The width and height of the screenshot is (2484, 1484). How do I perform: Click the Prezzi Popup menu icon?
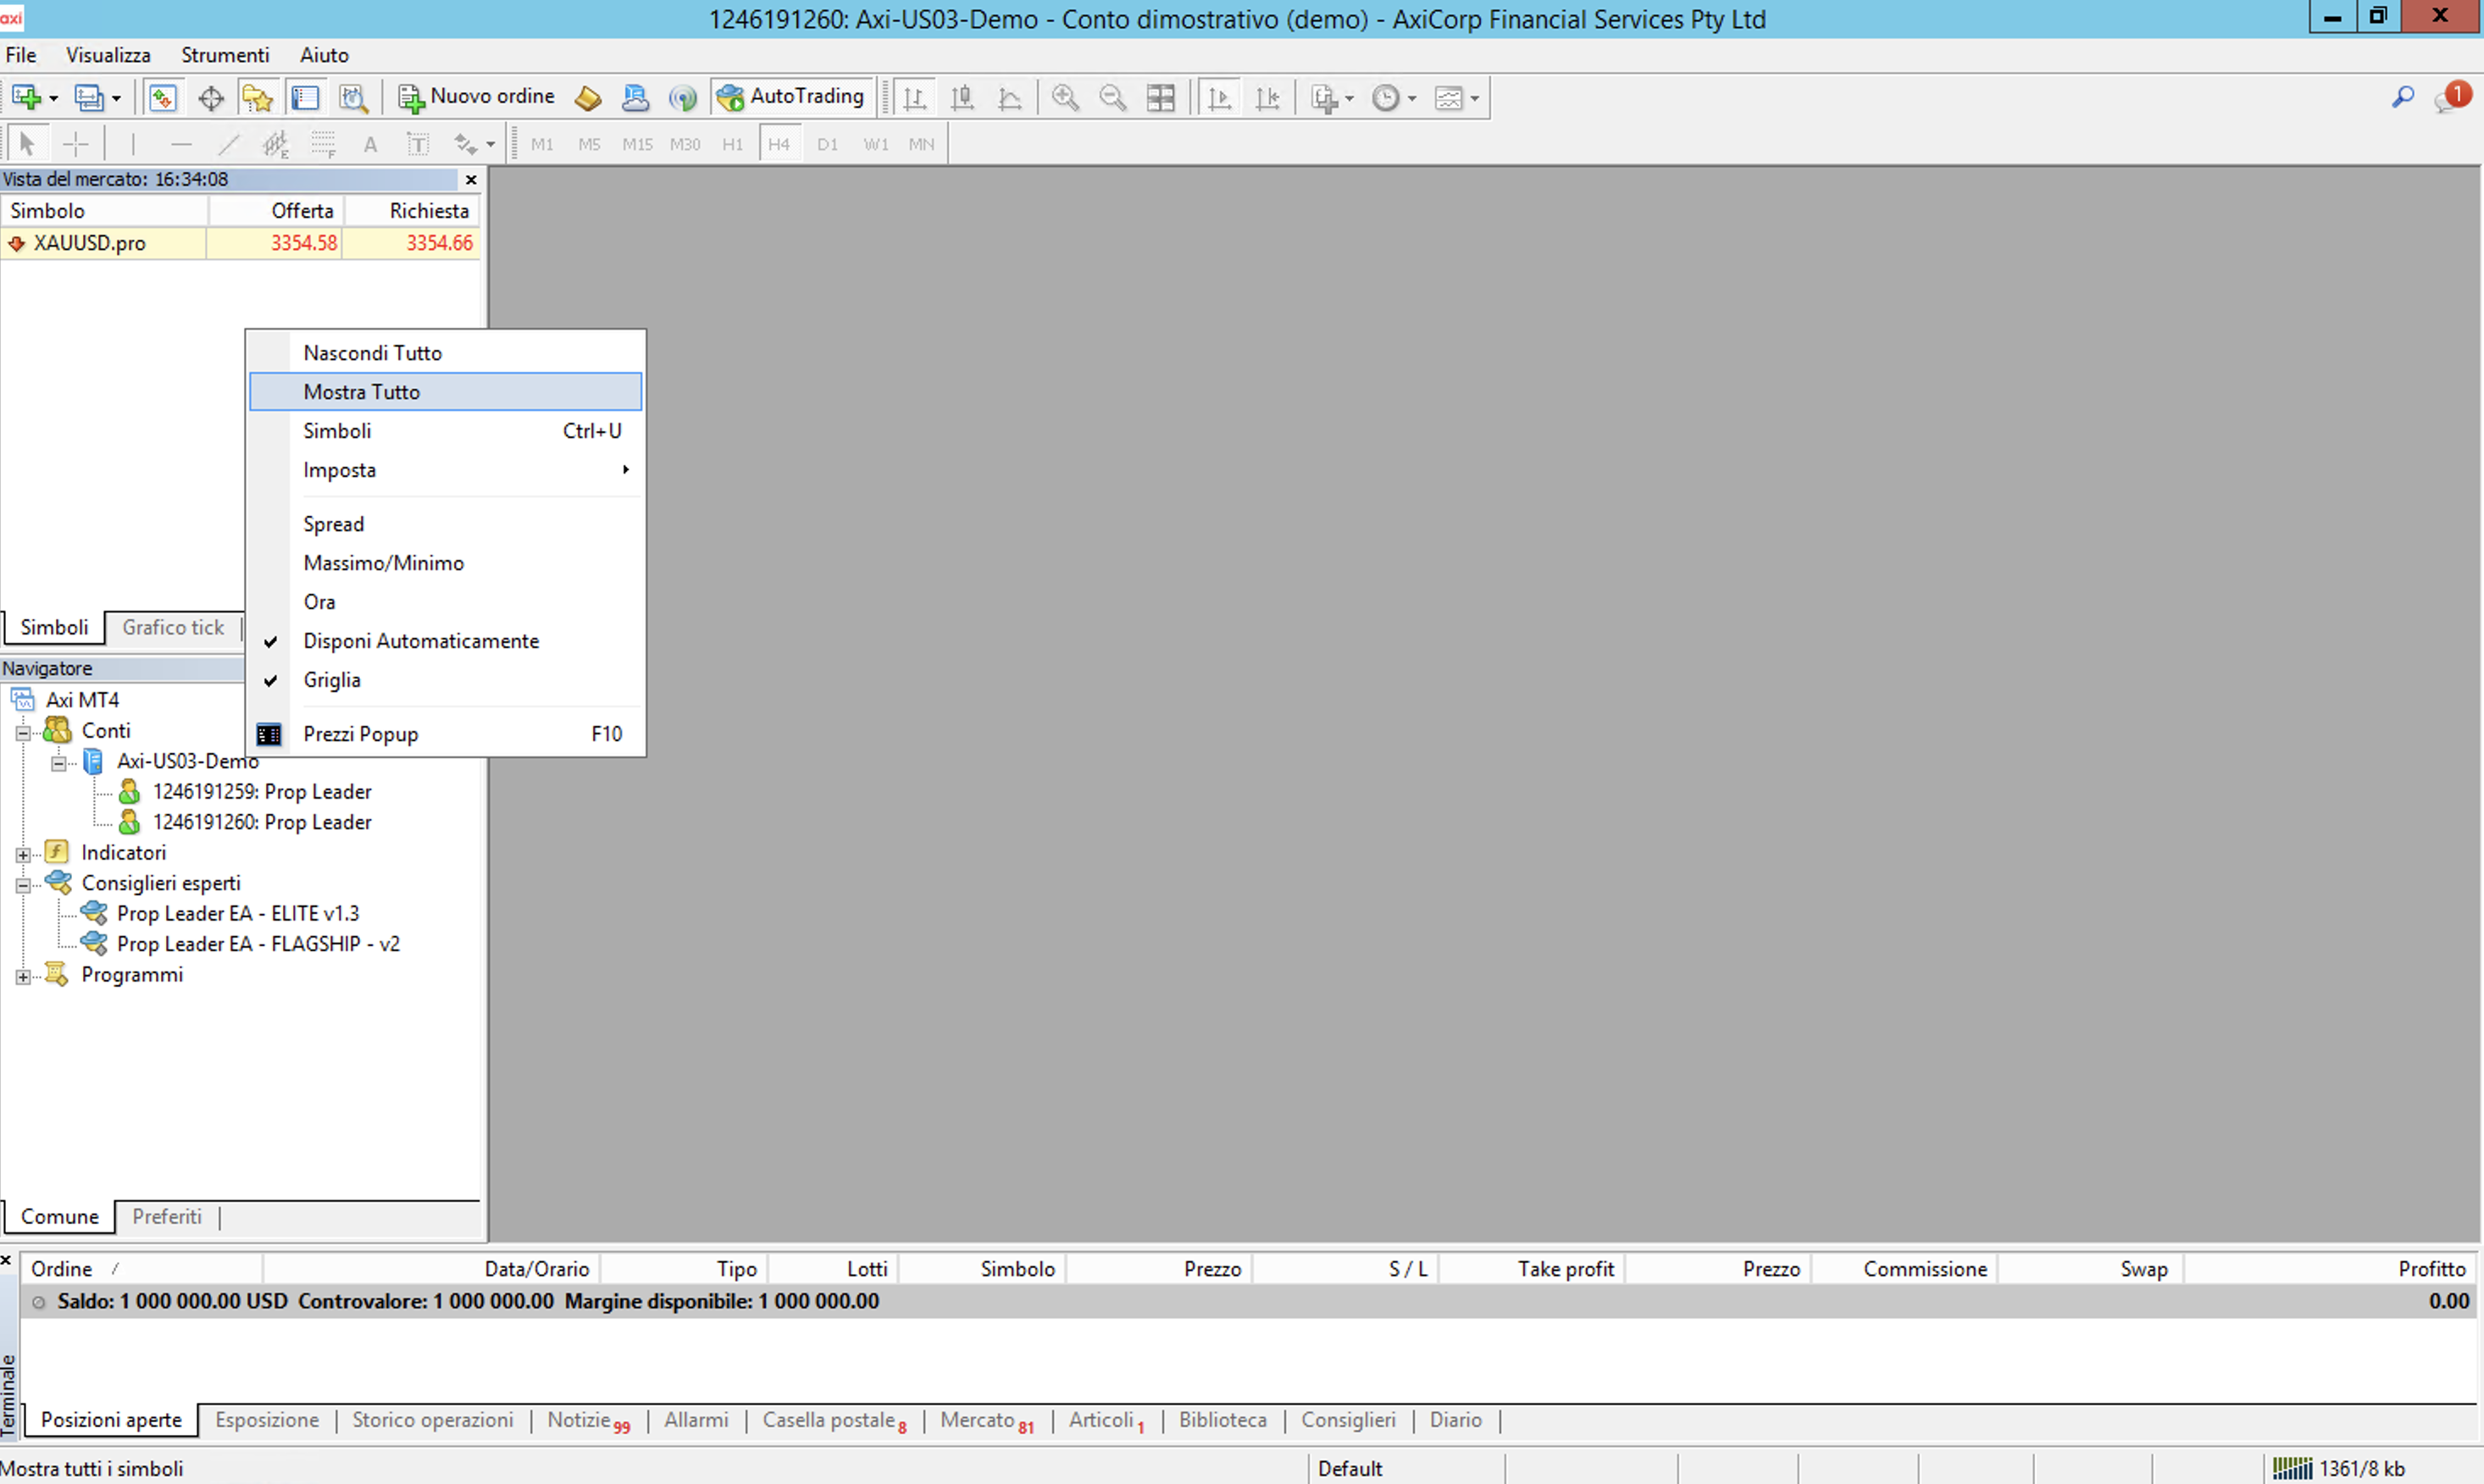point(268,734)
